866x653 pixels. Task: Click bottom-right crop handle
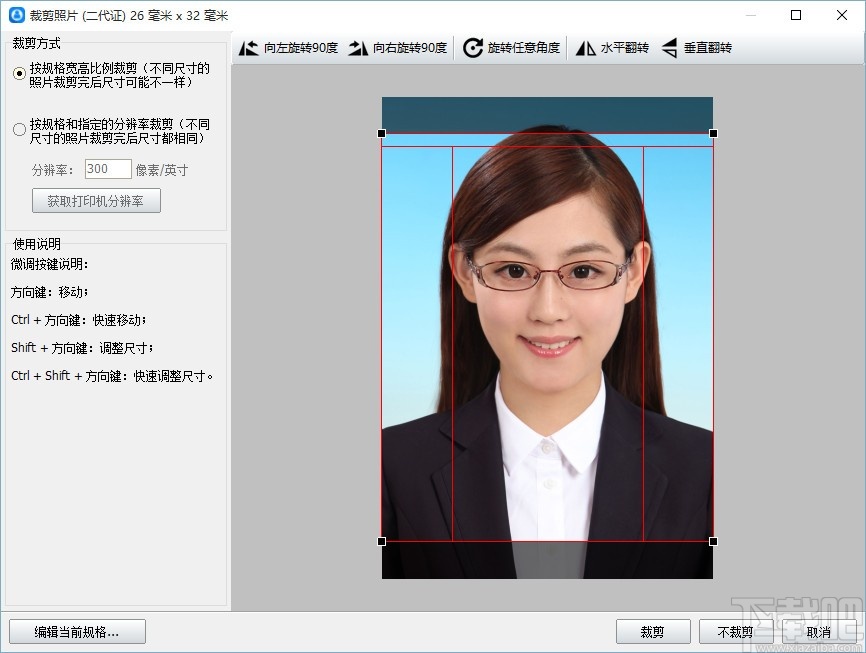click(713, 541)
